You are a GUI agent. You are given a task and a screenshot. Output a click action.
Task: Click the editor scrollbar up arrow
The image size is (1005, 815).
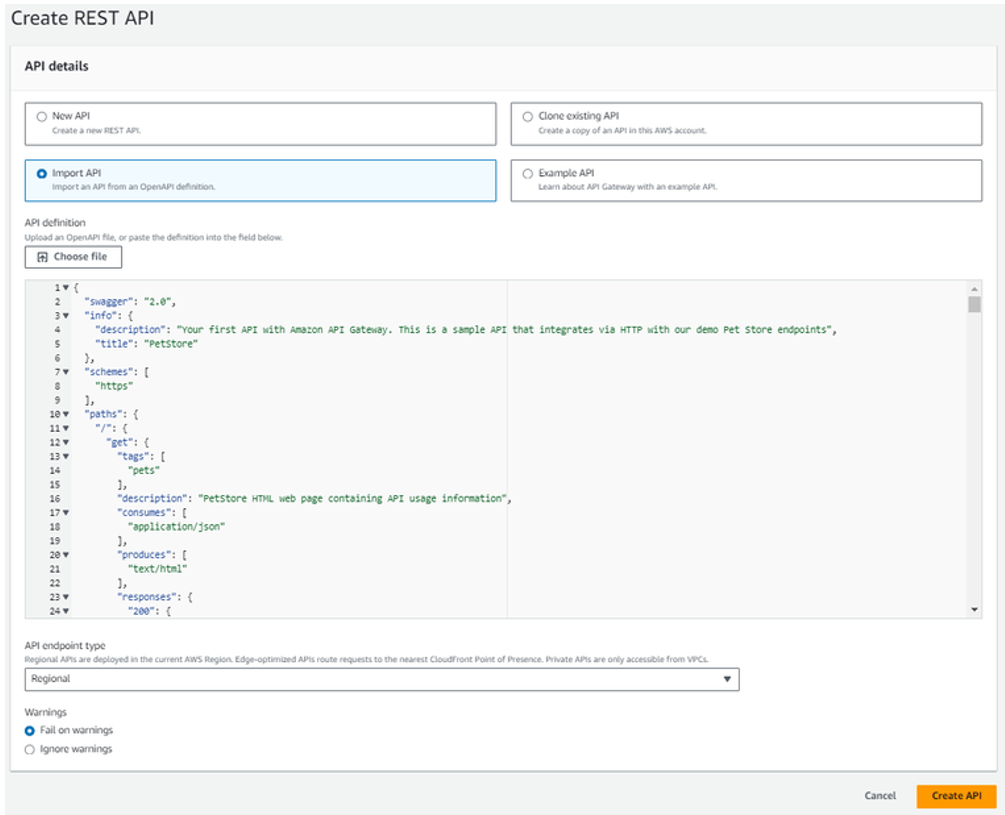[x=974, y=289]
